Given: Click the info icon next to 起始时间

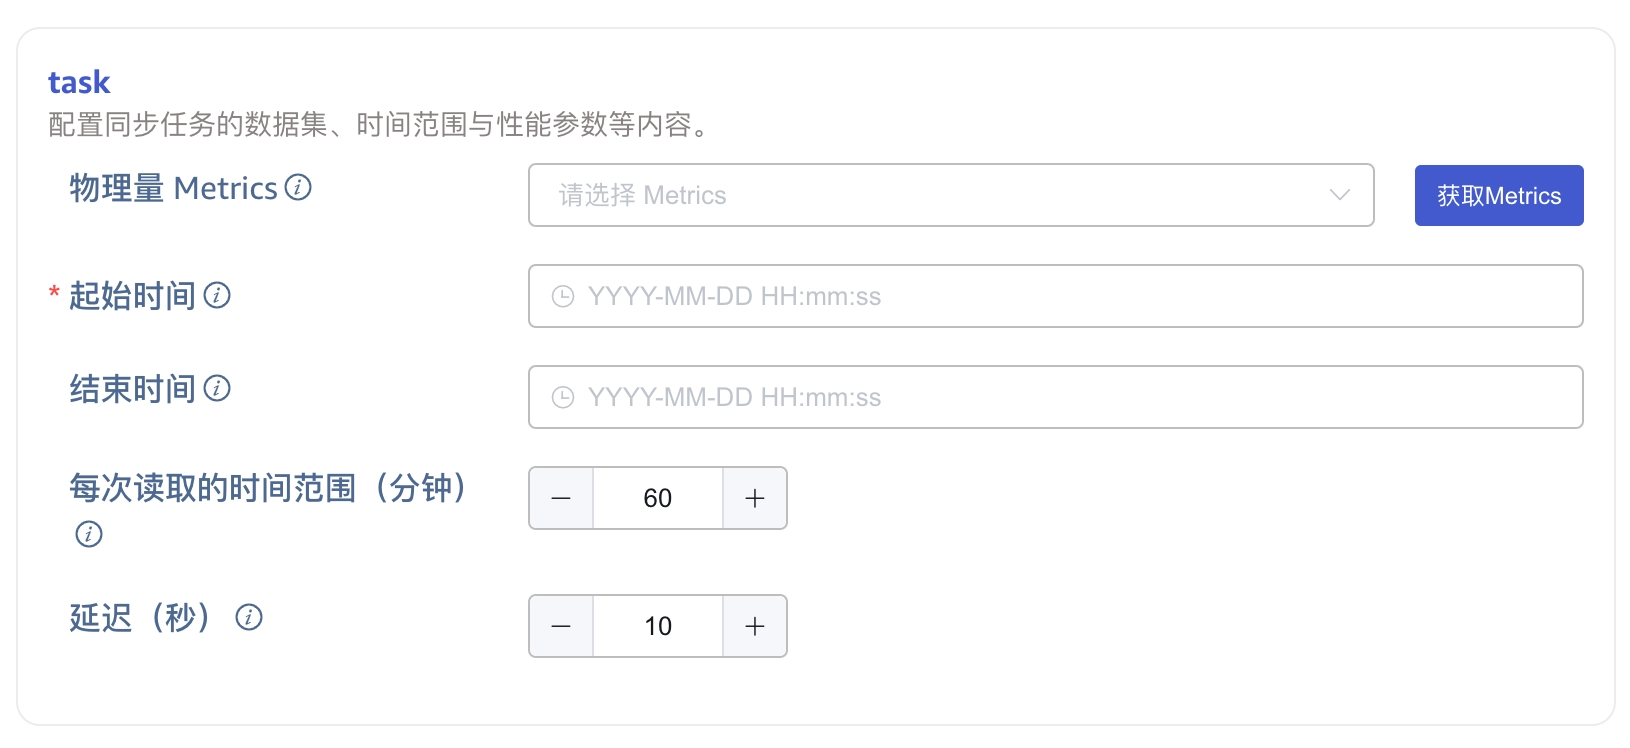Looking at the screenshot, I should tap(217, 295).
